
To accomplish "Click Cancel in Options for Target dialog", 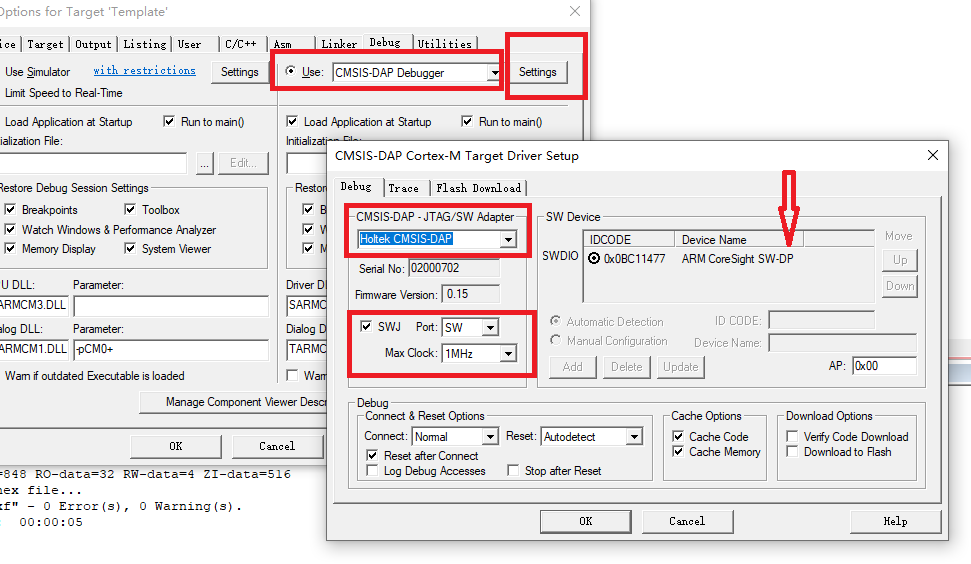I will point(277,446).
